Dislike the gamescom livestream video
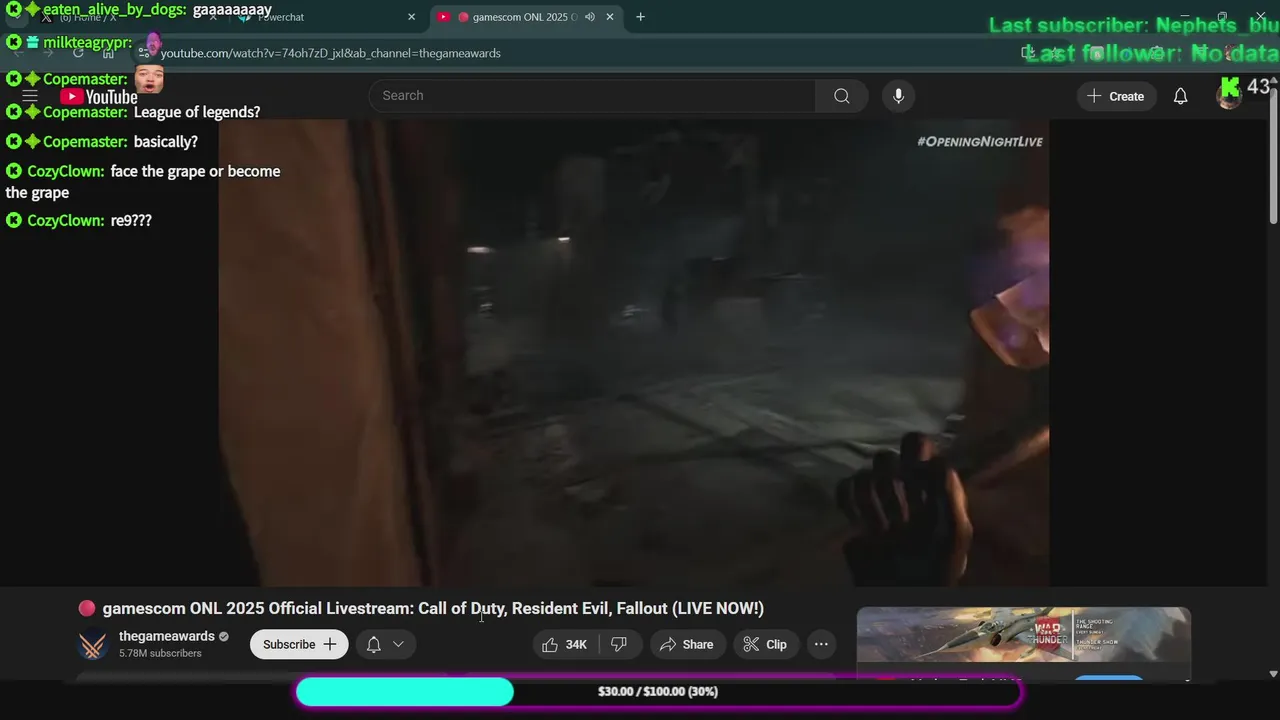Viewport: 1280px width, 720px height. (619, 644)
